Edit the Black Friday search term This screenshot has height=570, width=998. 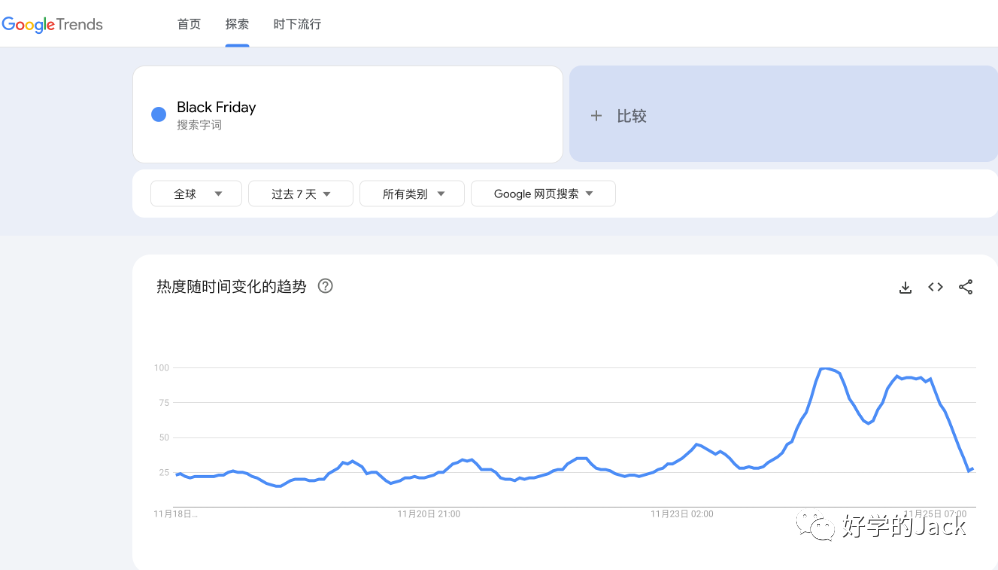(x=216, y=107)
